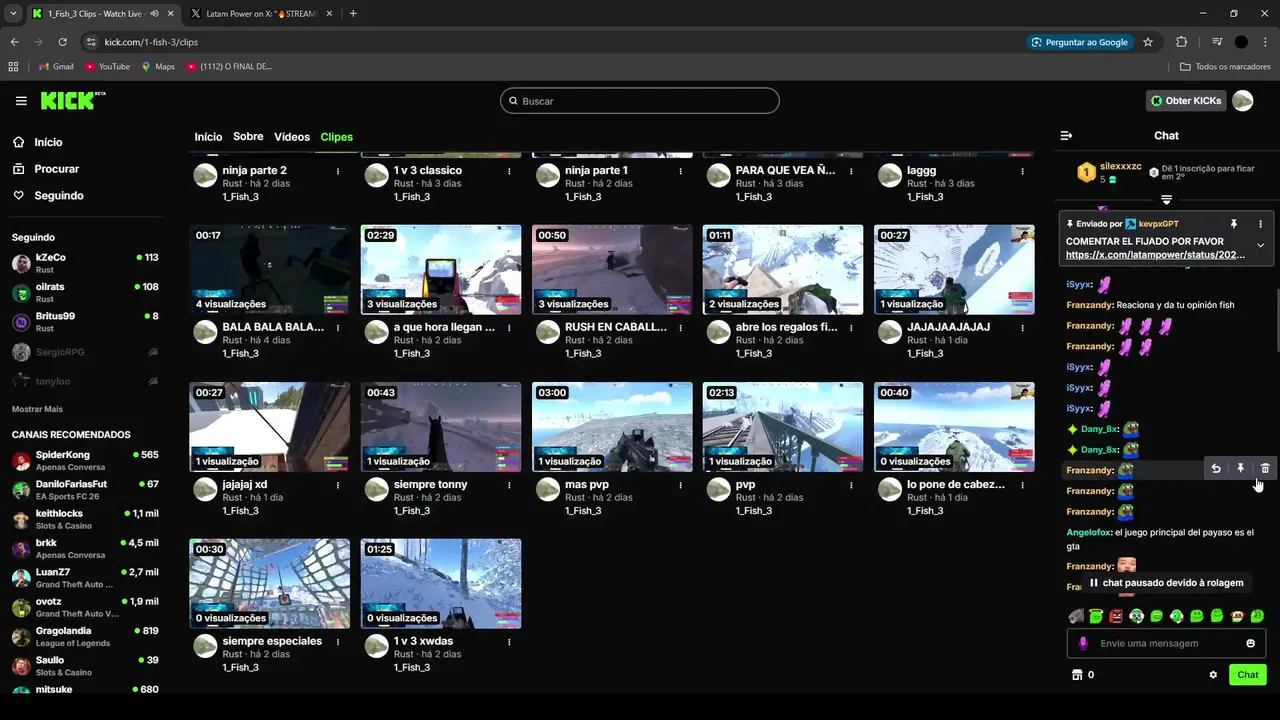This screenshot has height=720, width=1280.
Task: Open options menu for 'siempre especiales' clip
Action: tap(338, 641)
